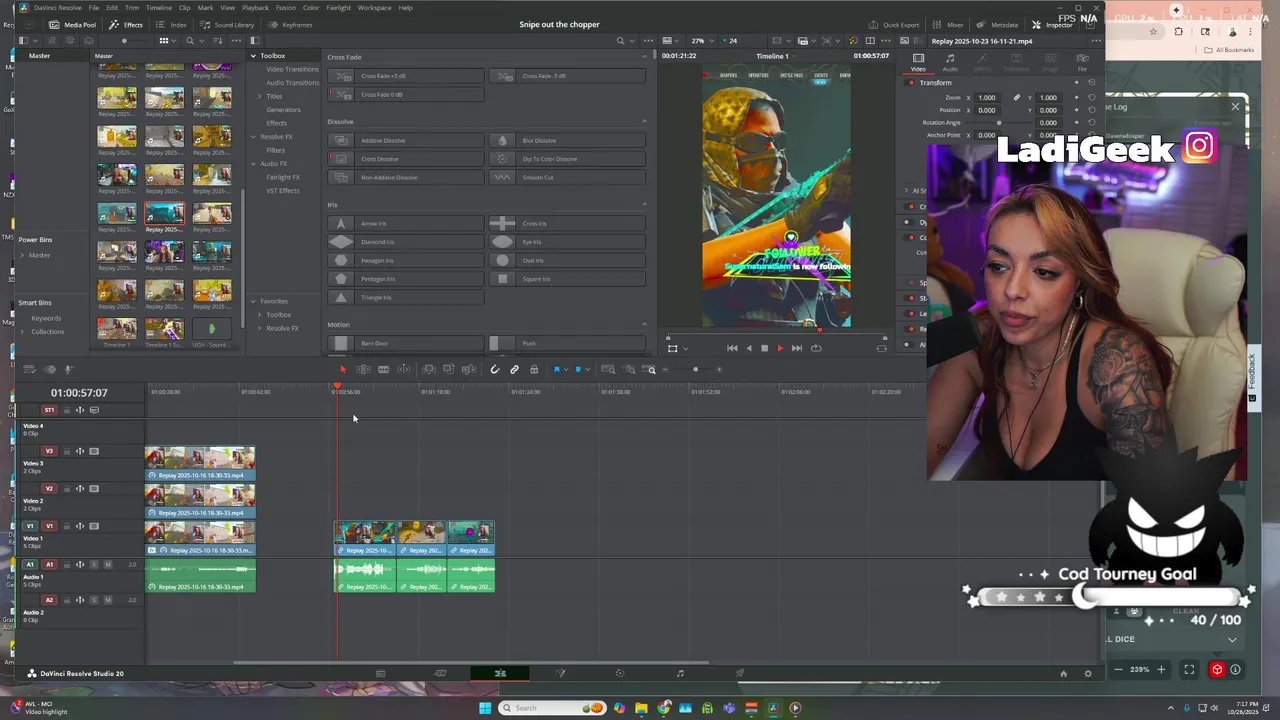
Task: Toggle the Transform section enable dot
Action: click(910, 83)
